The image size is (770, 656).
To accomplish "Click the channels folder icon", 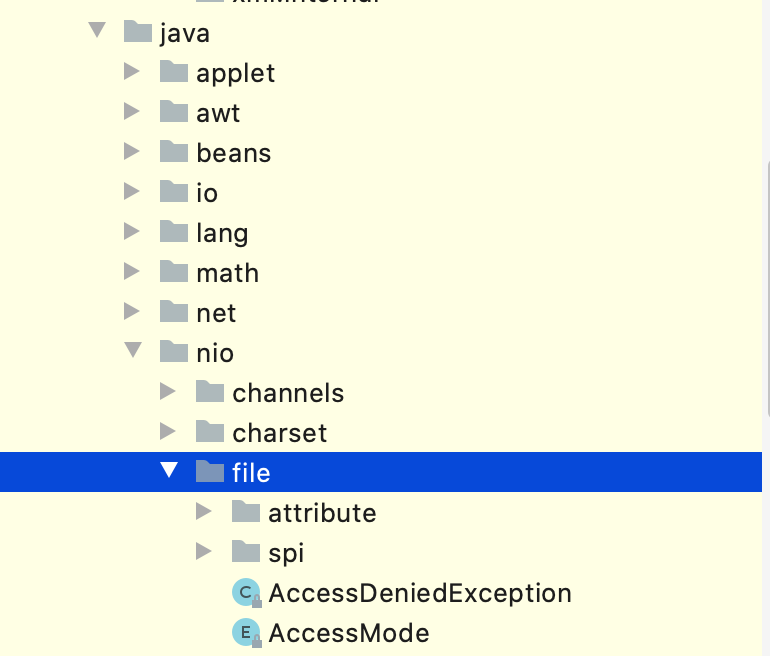I will coord(210,392).
